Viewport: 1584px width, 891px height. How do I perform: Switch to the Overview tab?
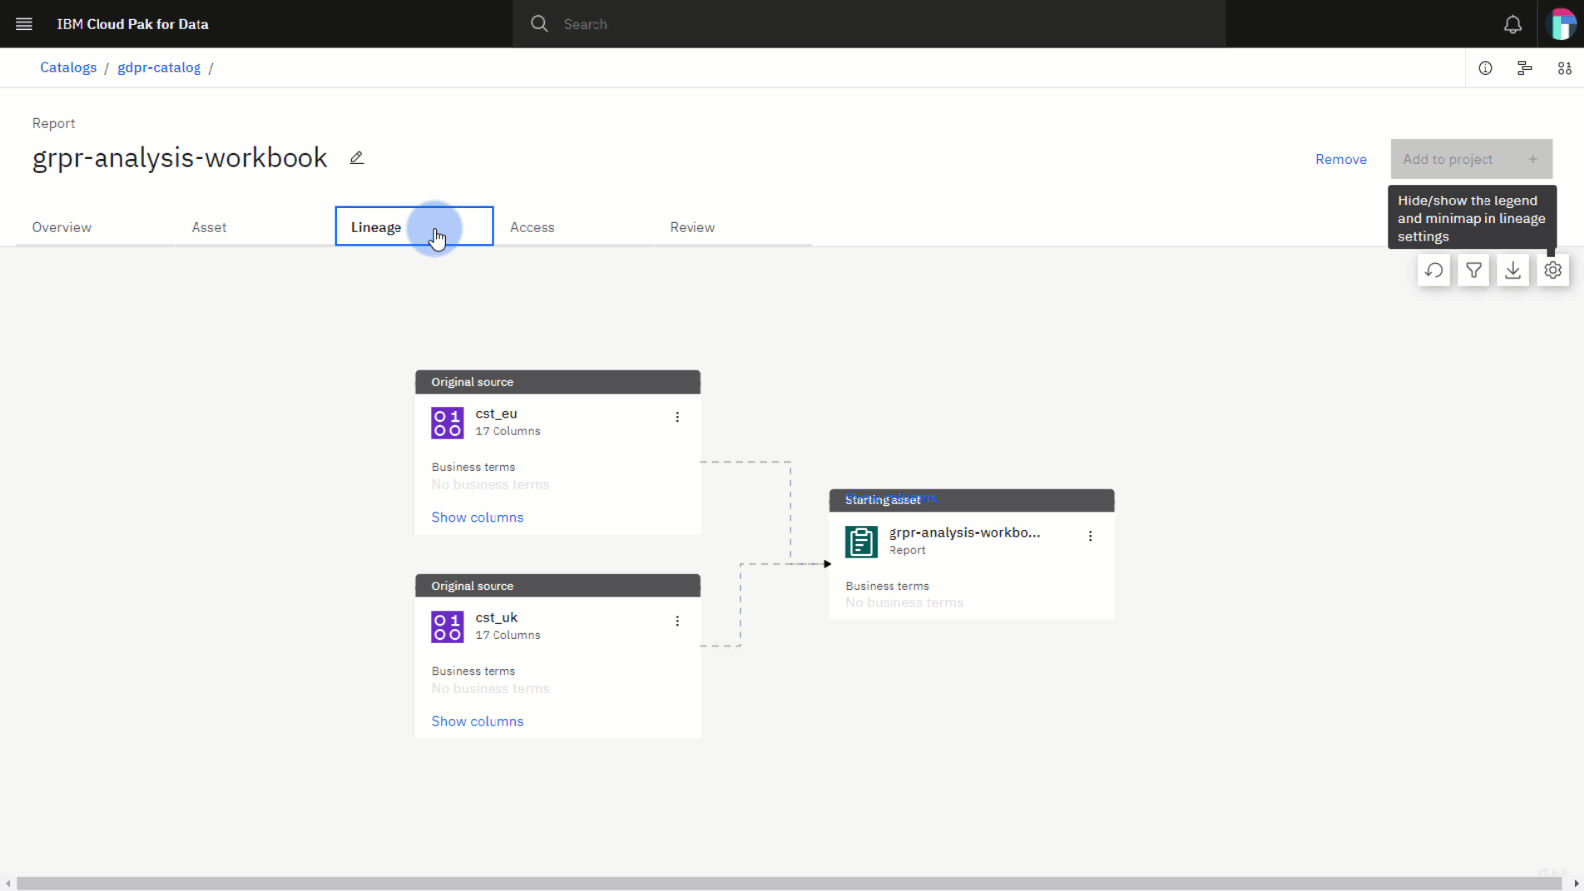point(62,227)
